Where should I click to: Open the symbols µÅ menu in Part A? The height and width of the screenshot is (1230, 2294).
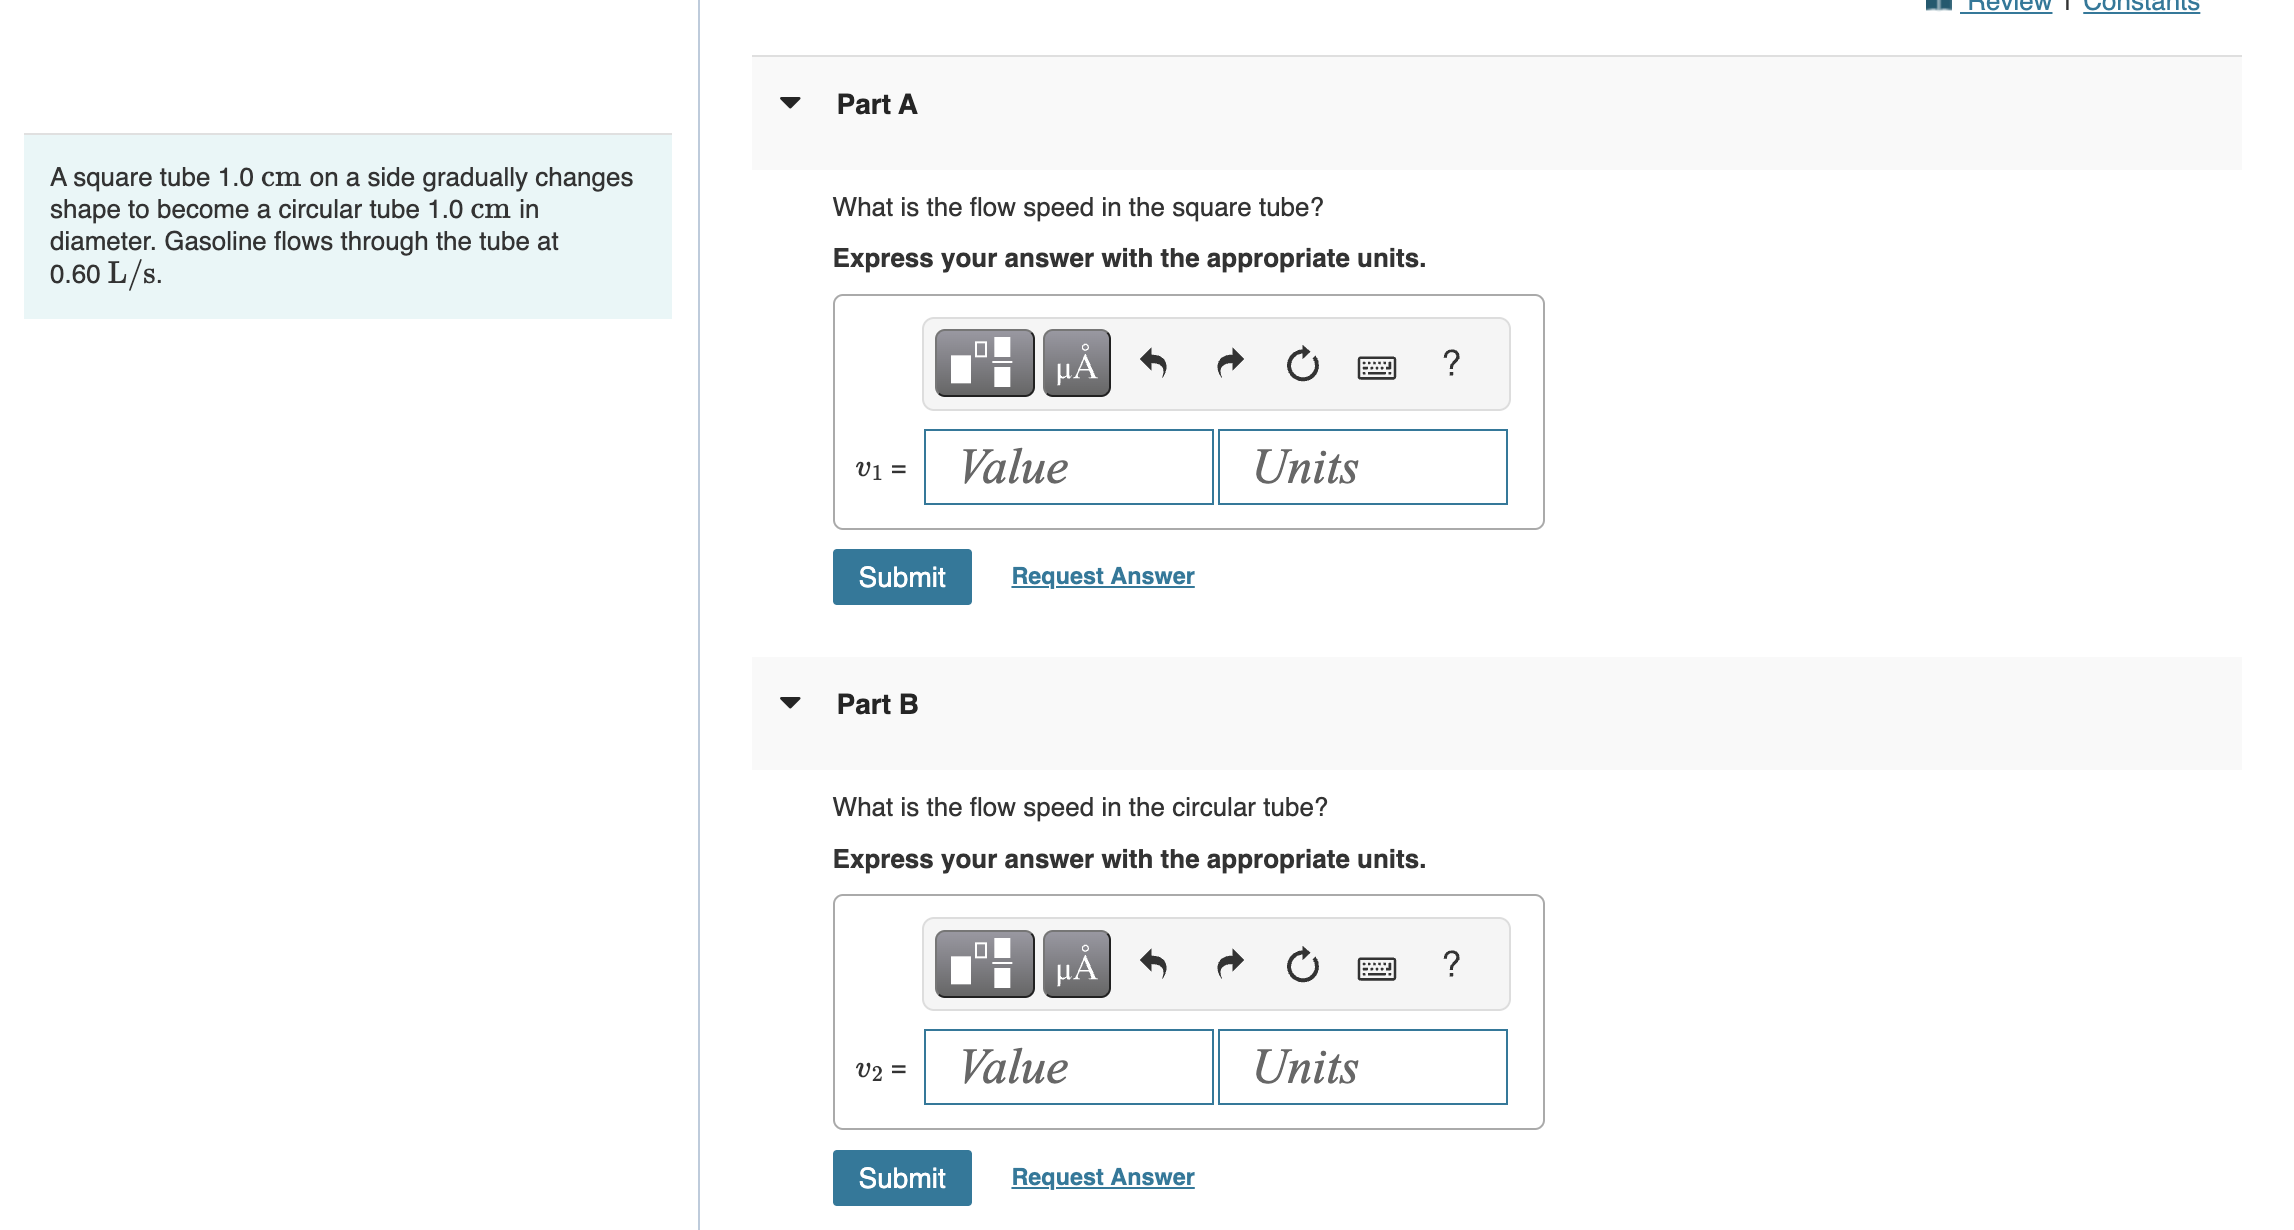click(1076, 363)
